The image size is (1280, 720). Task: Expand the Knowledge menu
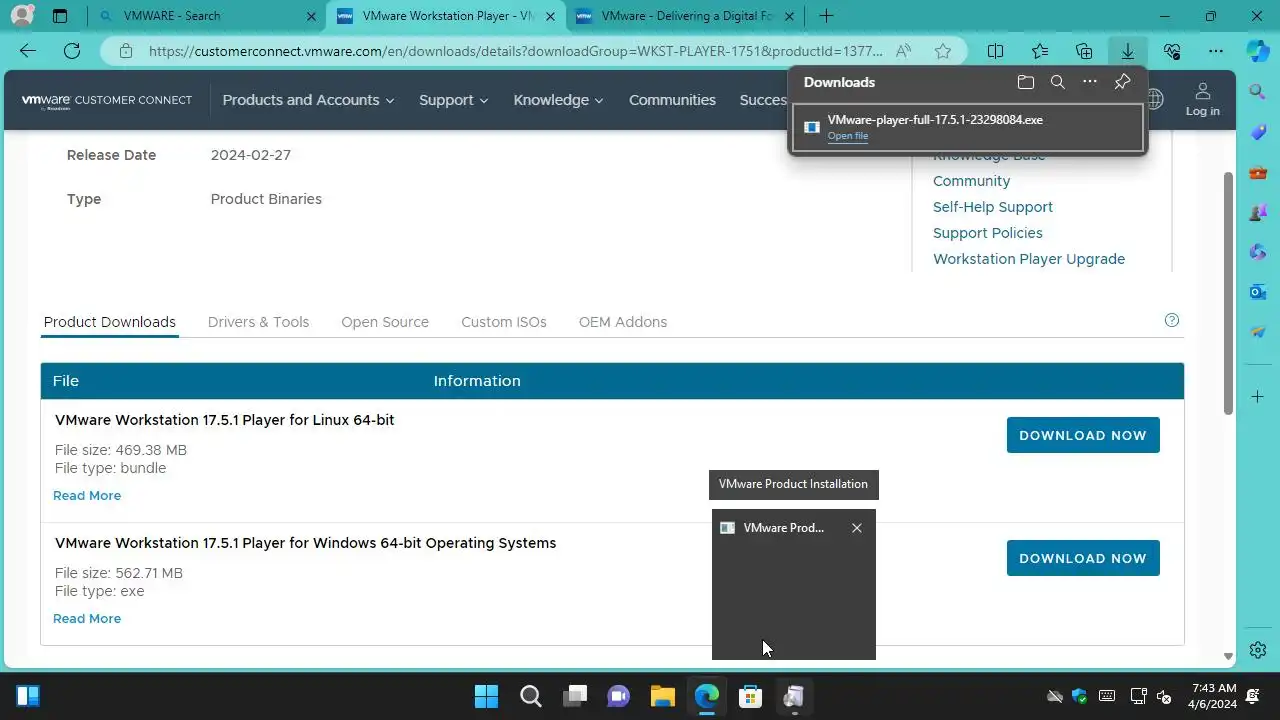click(x=558, y=100)
